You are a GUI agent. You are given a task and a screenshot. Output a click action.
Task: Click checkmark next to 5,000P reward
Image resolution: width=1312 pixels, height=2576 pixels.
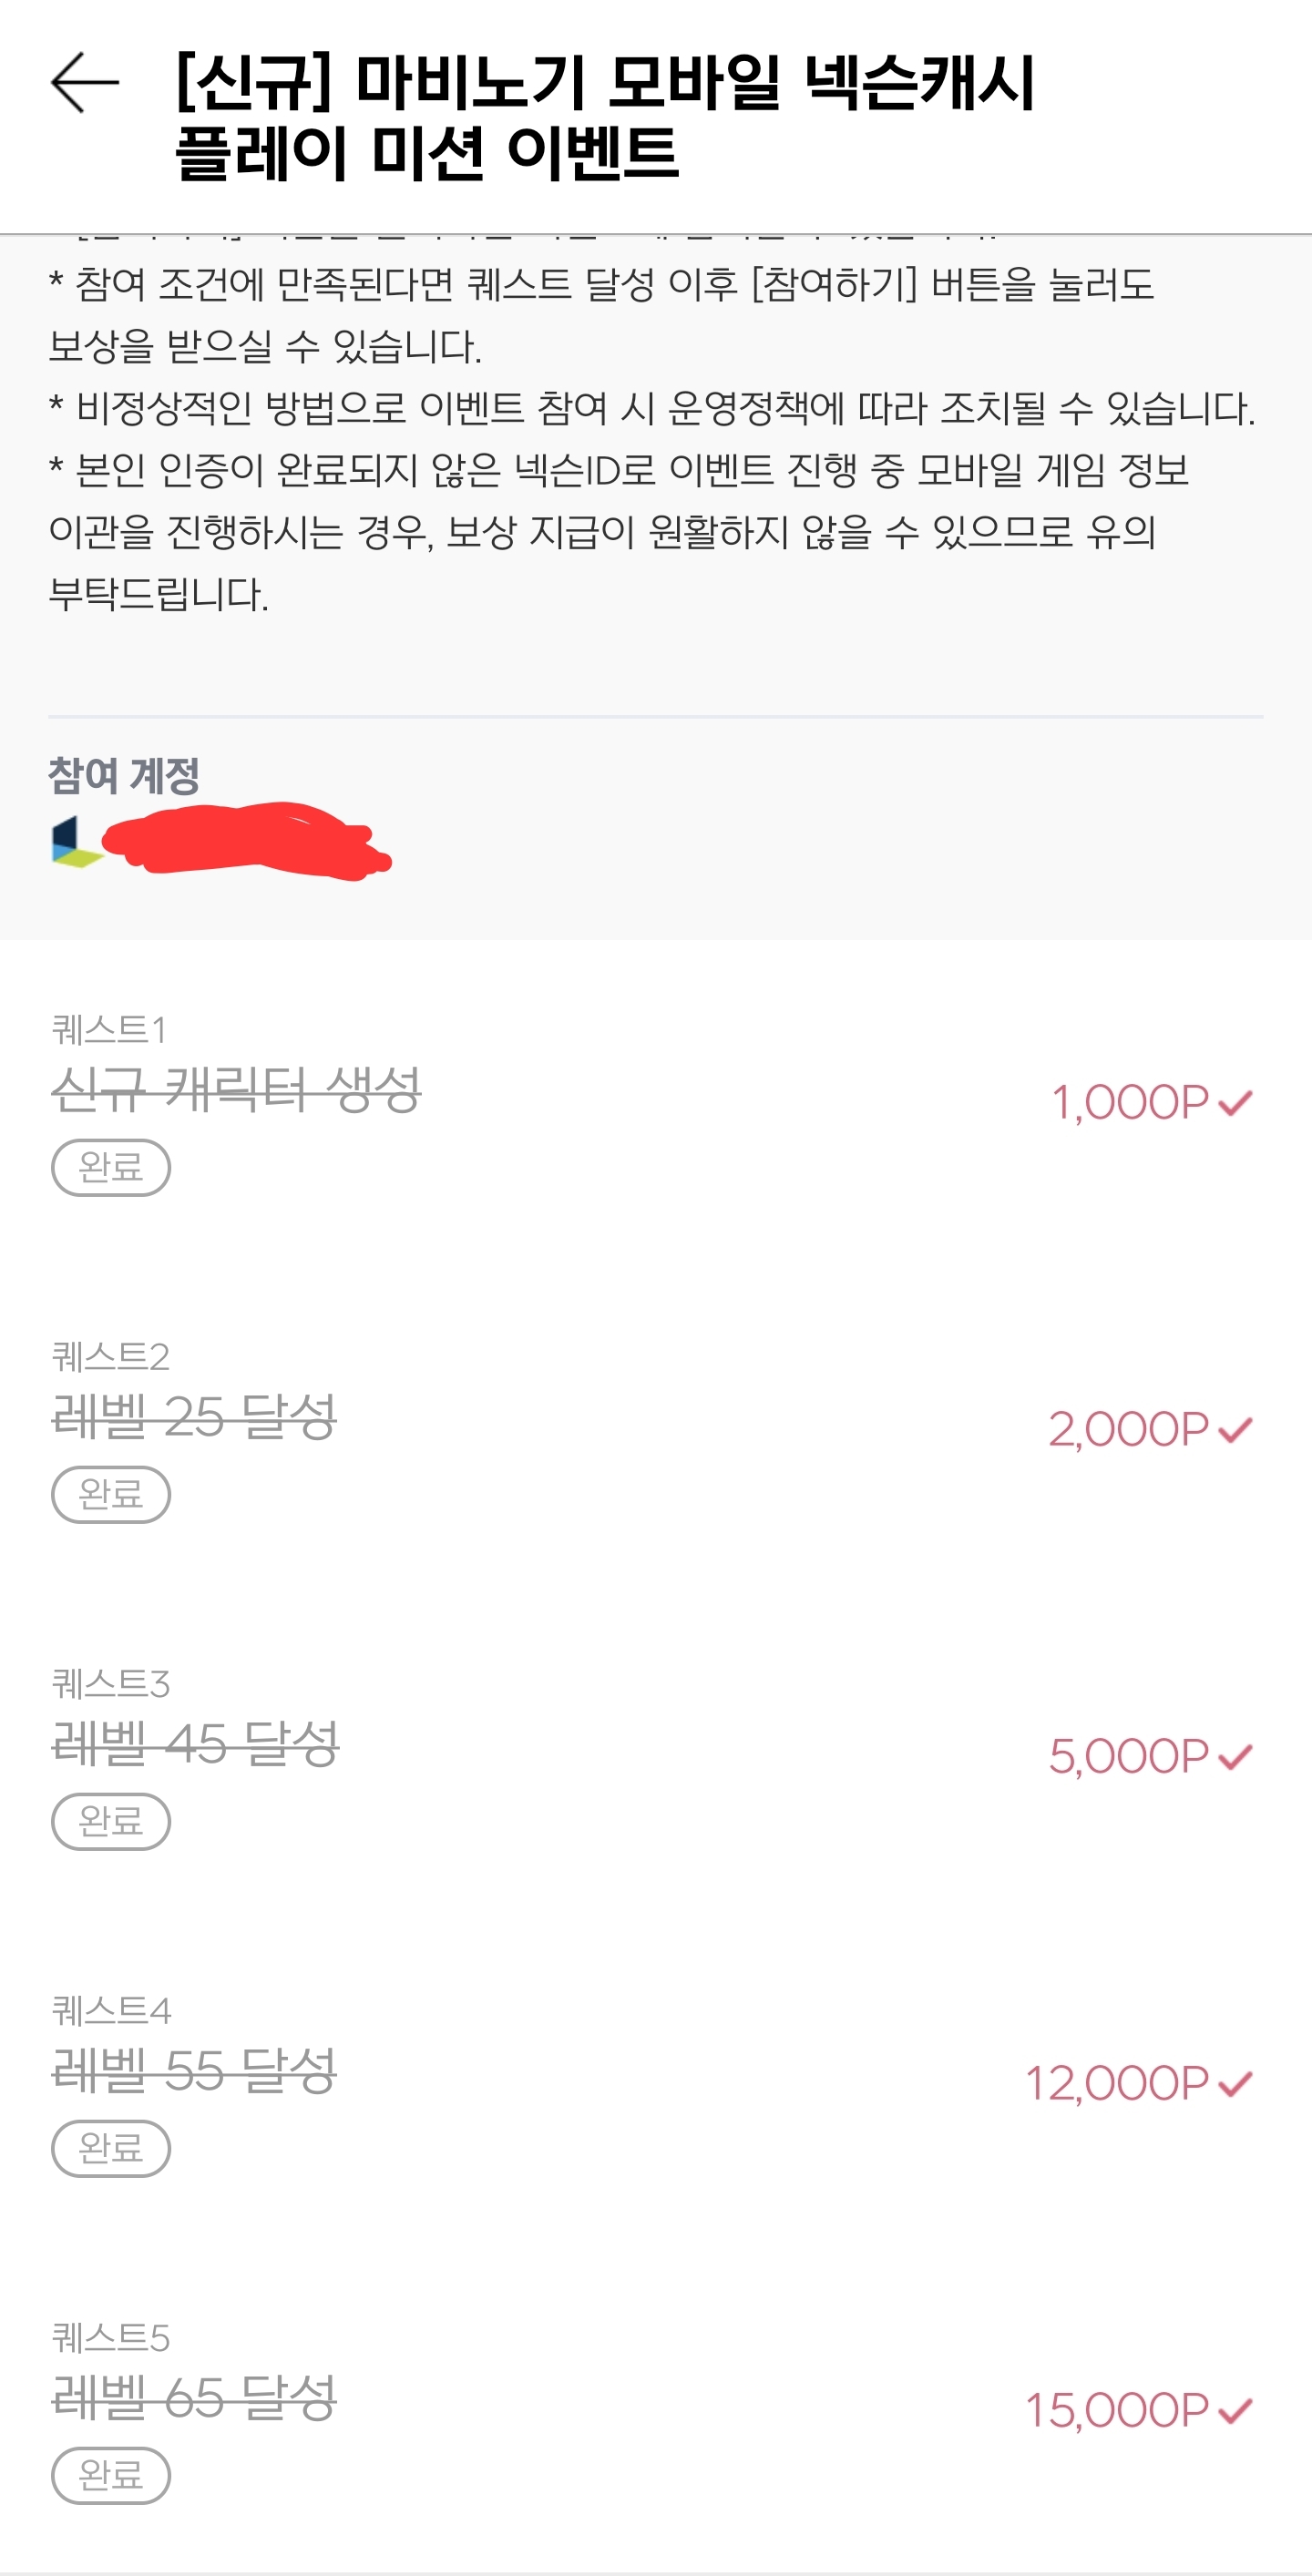tap(1236, 1757)
